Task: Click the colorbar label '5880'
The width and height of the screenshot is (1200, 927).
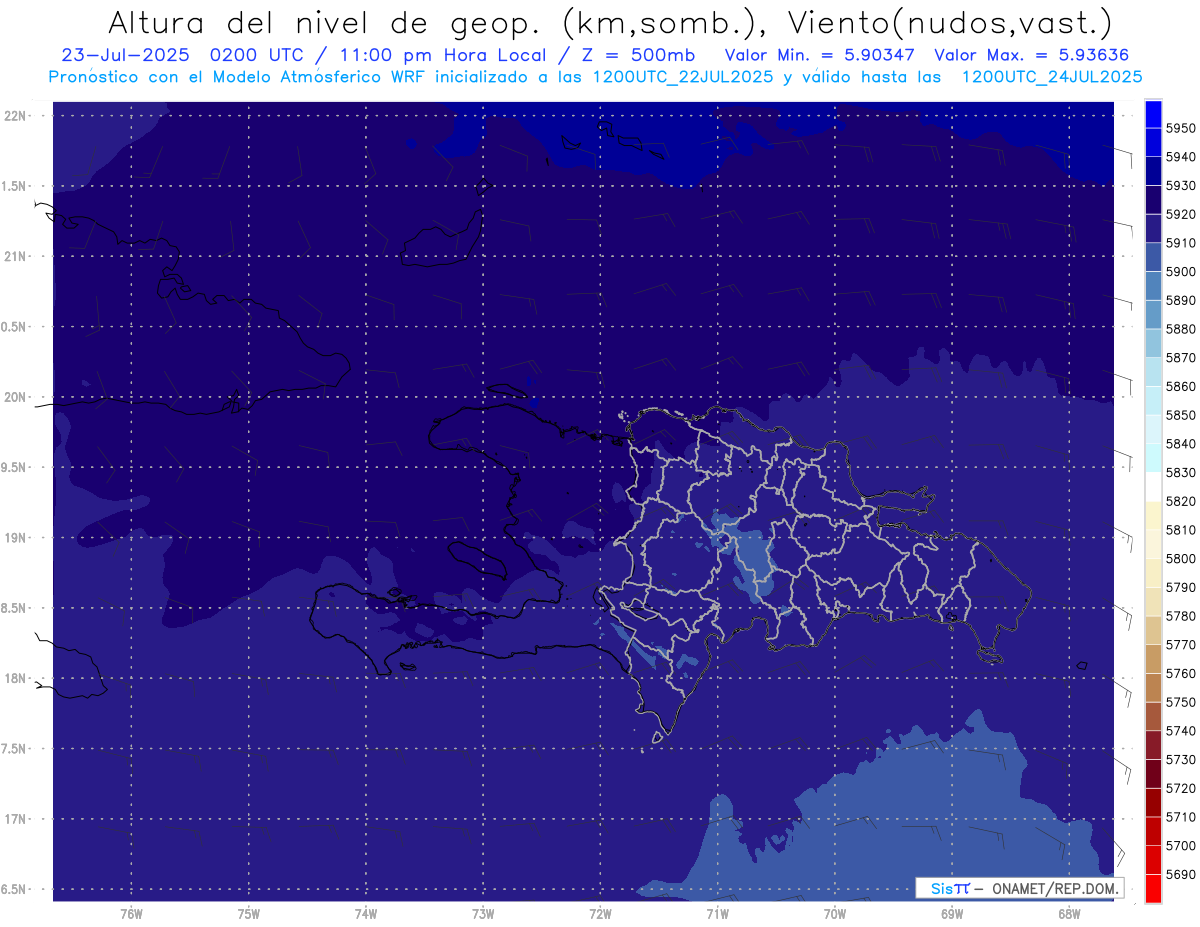Action: point(1181,329)
